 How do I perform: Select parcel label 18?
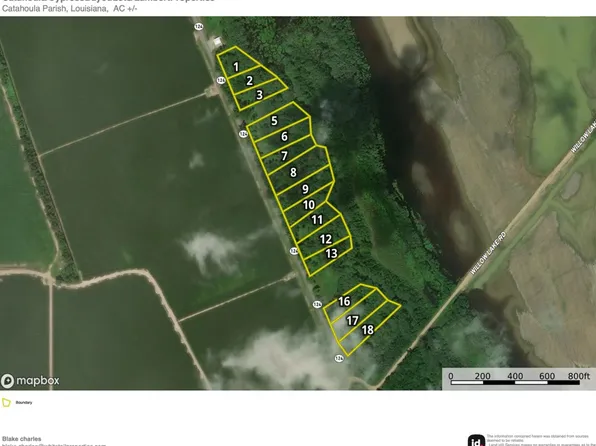click(368, 330)
